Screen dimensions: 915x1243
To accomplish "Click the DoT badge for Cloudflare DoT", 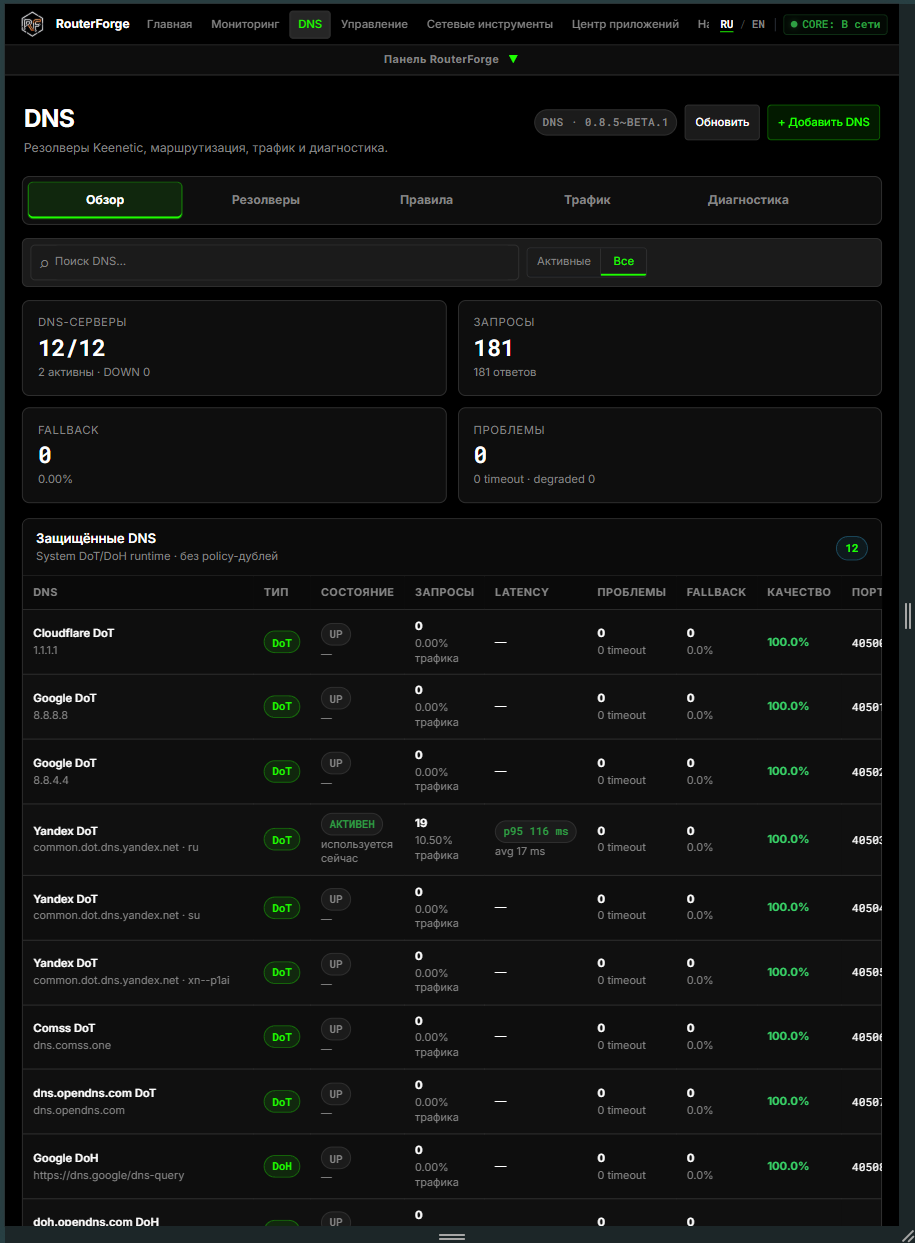I will [x=282, y=643].
